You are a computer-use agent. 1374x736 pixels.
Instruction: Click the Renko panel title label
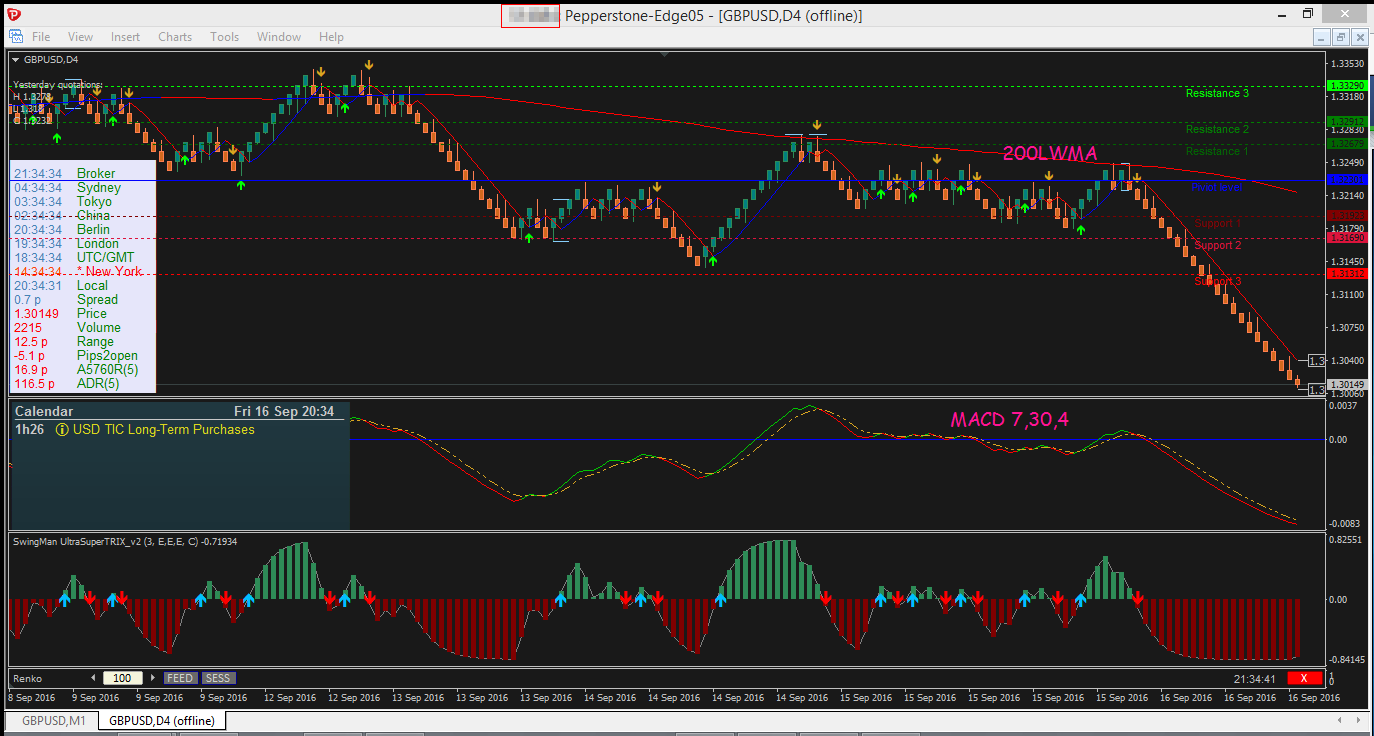pyautogui.click(x=27, y=679)
